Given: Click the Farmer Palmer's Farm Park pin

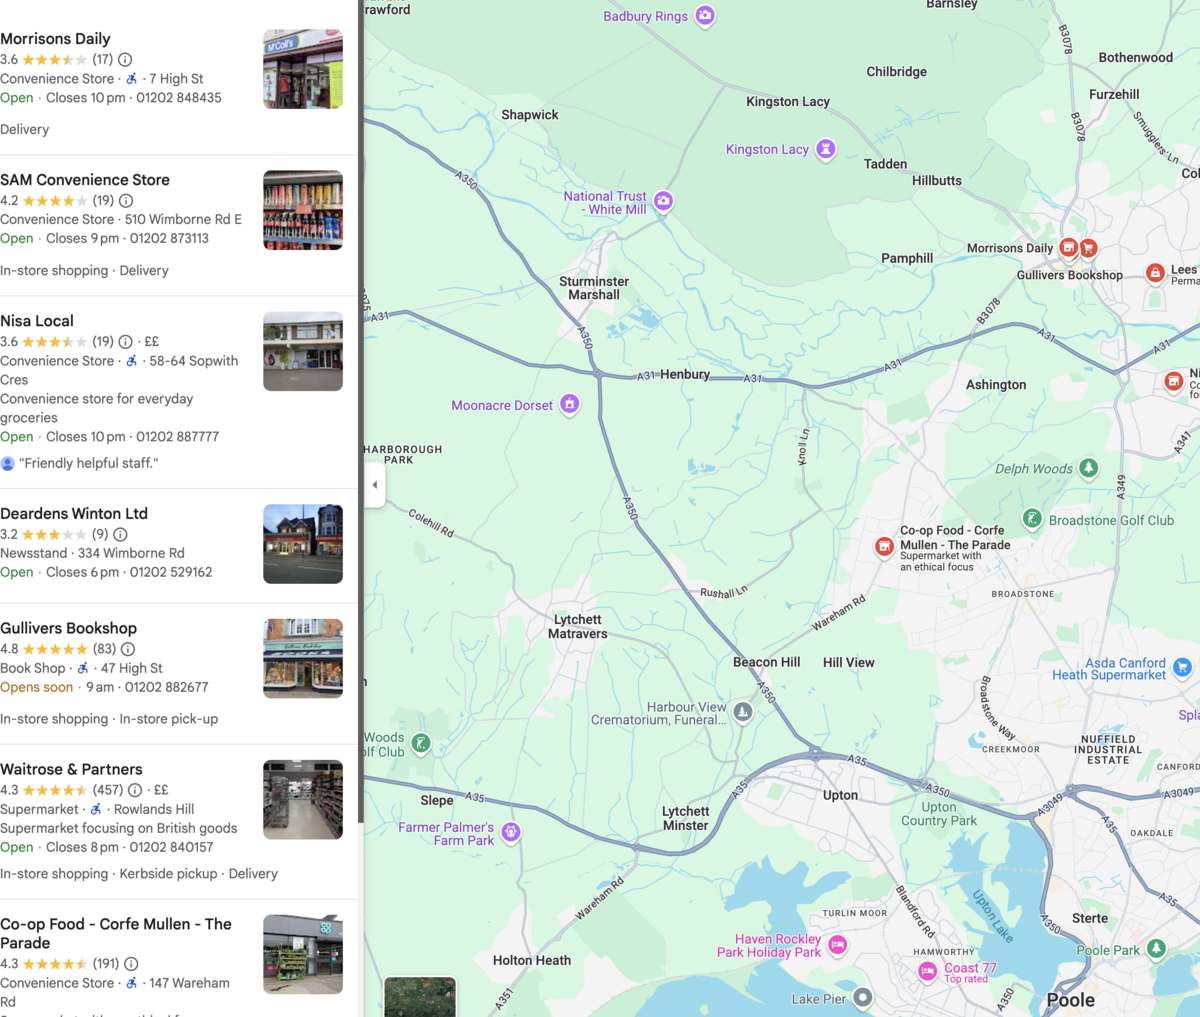Looking at the screenshot, I should point(511,832).
